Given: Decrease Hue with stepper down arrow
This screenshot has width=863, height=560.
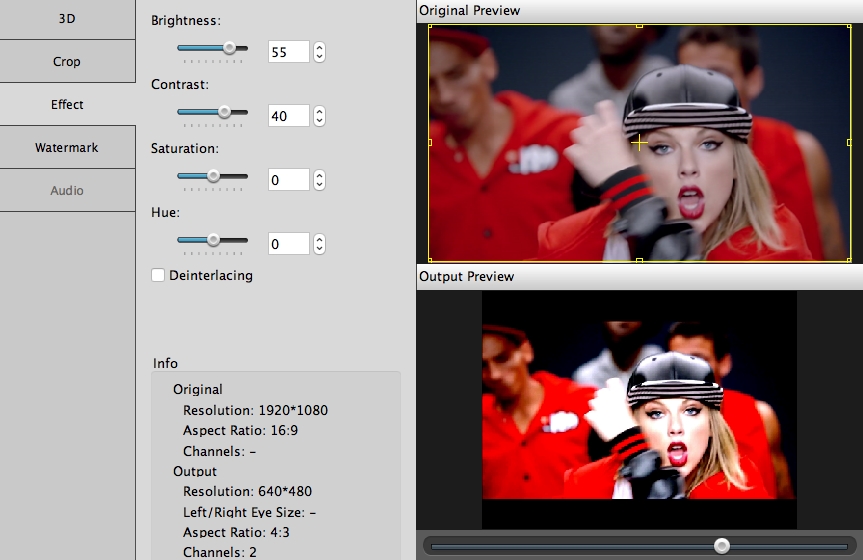Looking at the screenshot, I should (x=319, y=248).
